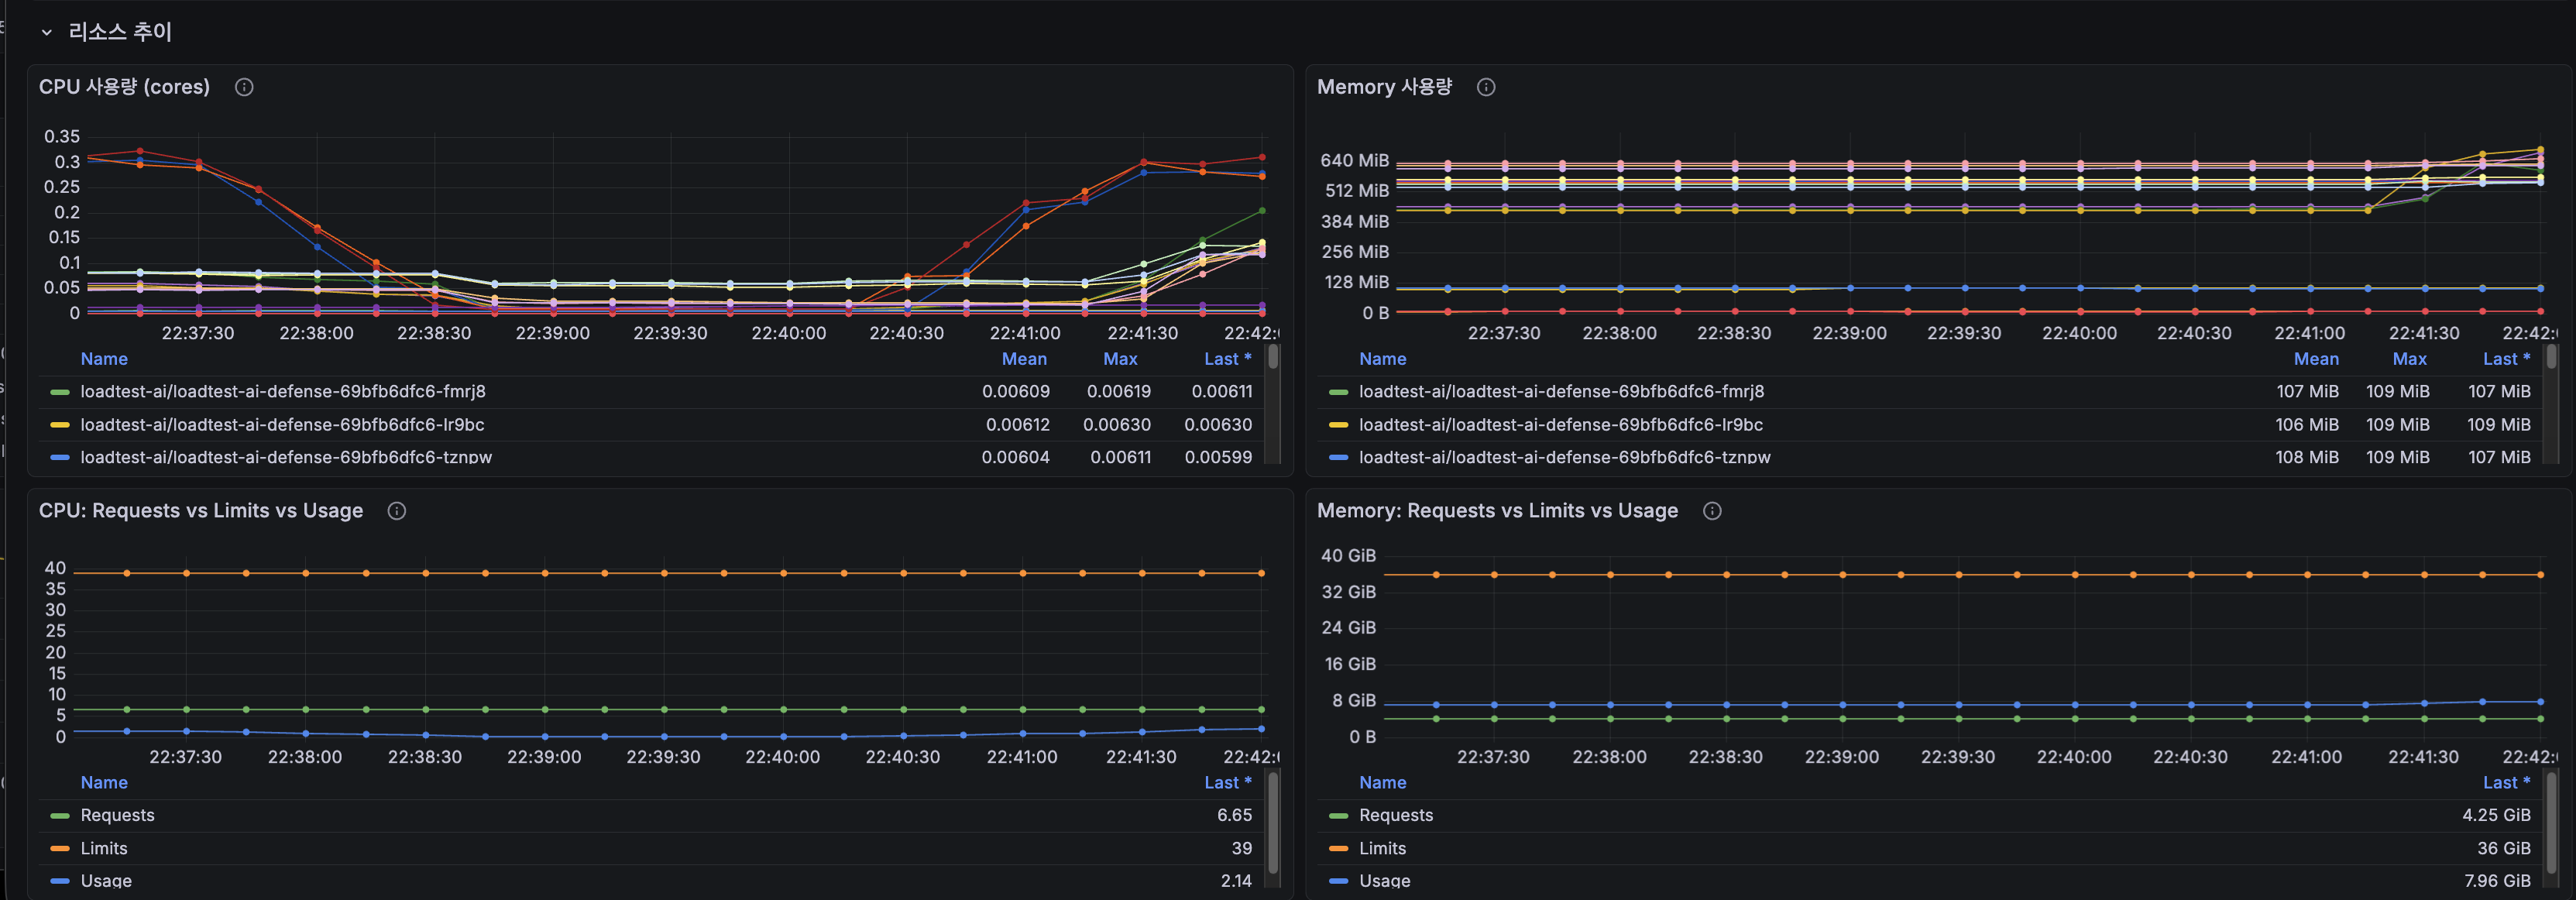Sort CPU legend by Last * column
Image resolution: width=2576 pixels, height=900 pixels.
[1227, 359]
